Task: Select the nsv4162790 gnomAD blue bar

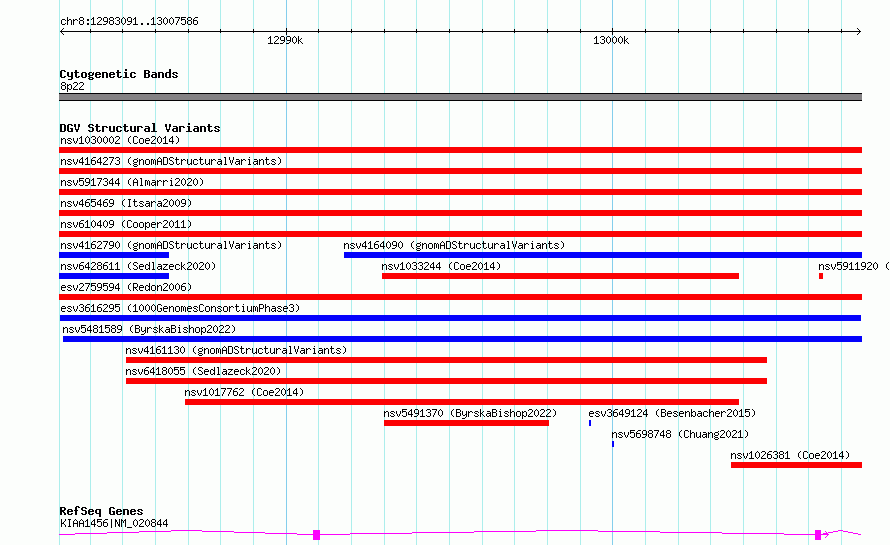Action: pos(114,255)
